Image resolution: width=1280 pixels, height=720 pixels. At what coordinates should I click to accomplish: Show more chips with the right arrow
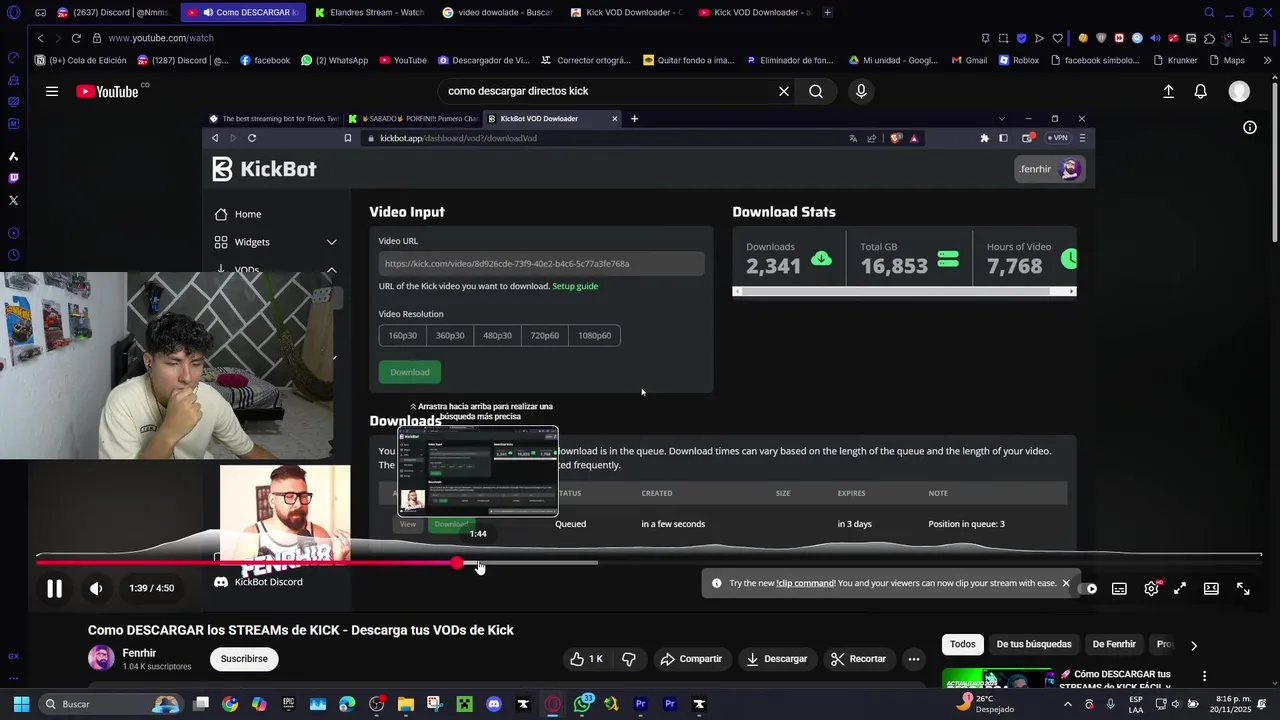pyautogui.click(x=1193, y=645)
